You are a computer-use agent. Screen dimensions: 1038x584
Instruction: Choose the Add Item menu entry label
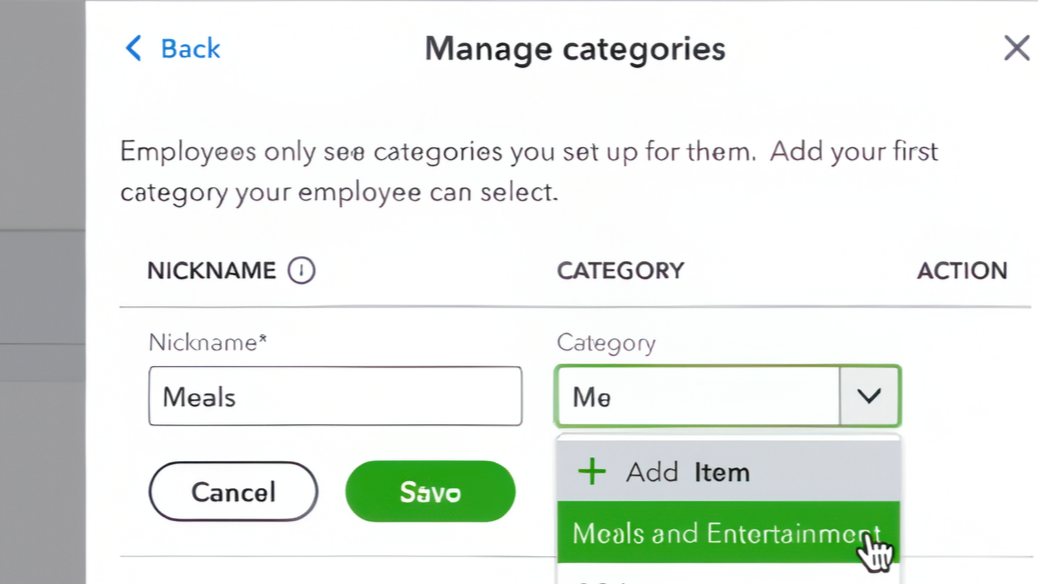(688, 472)
